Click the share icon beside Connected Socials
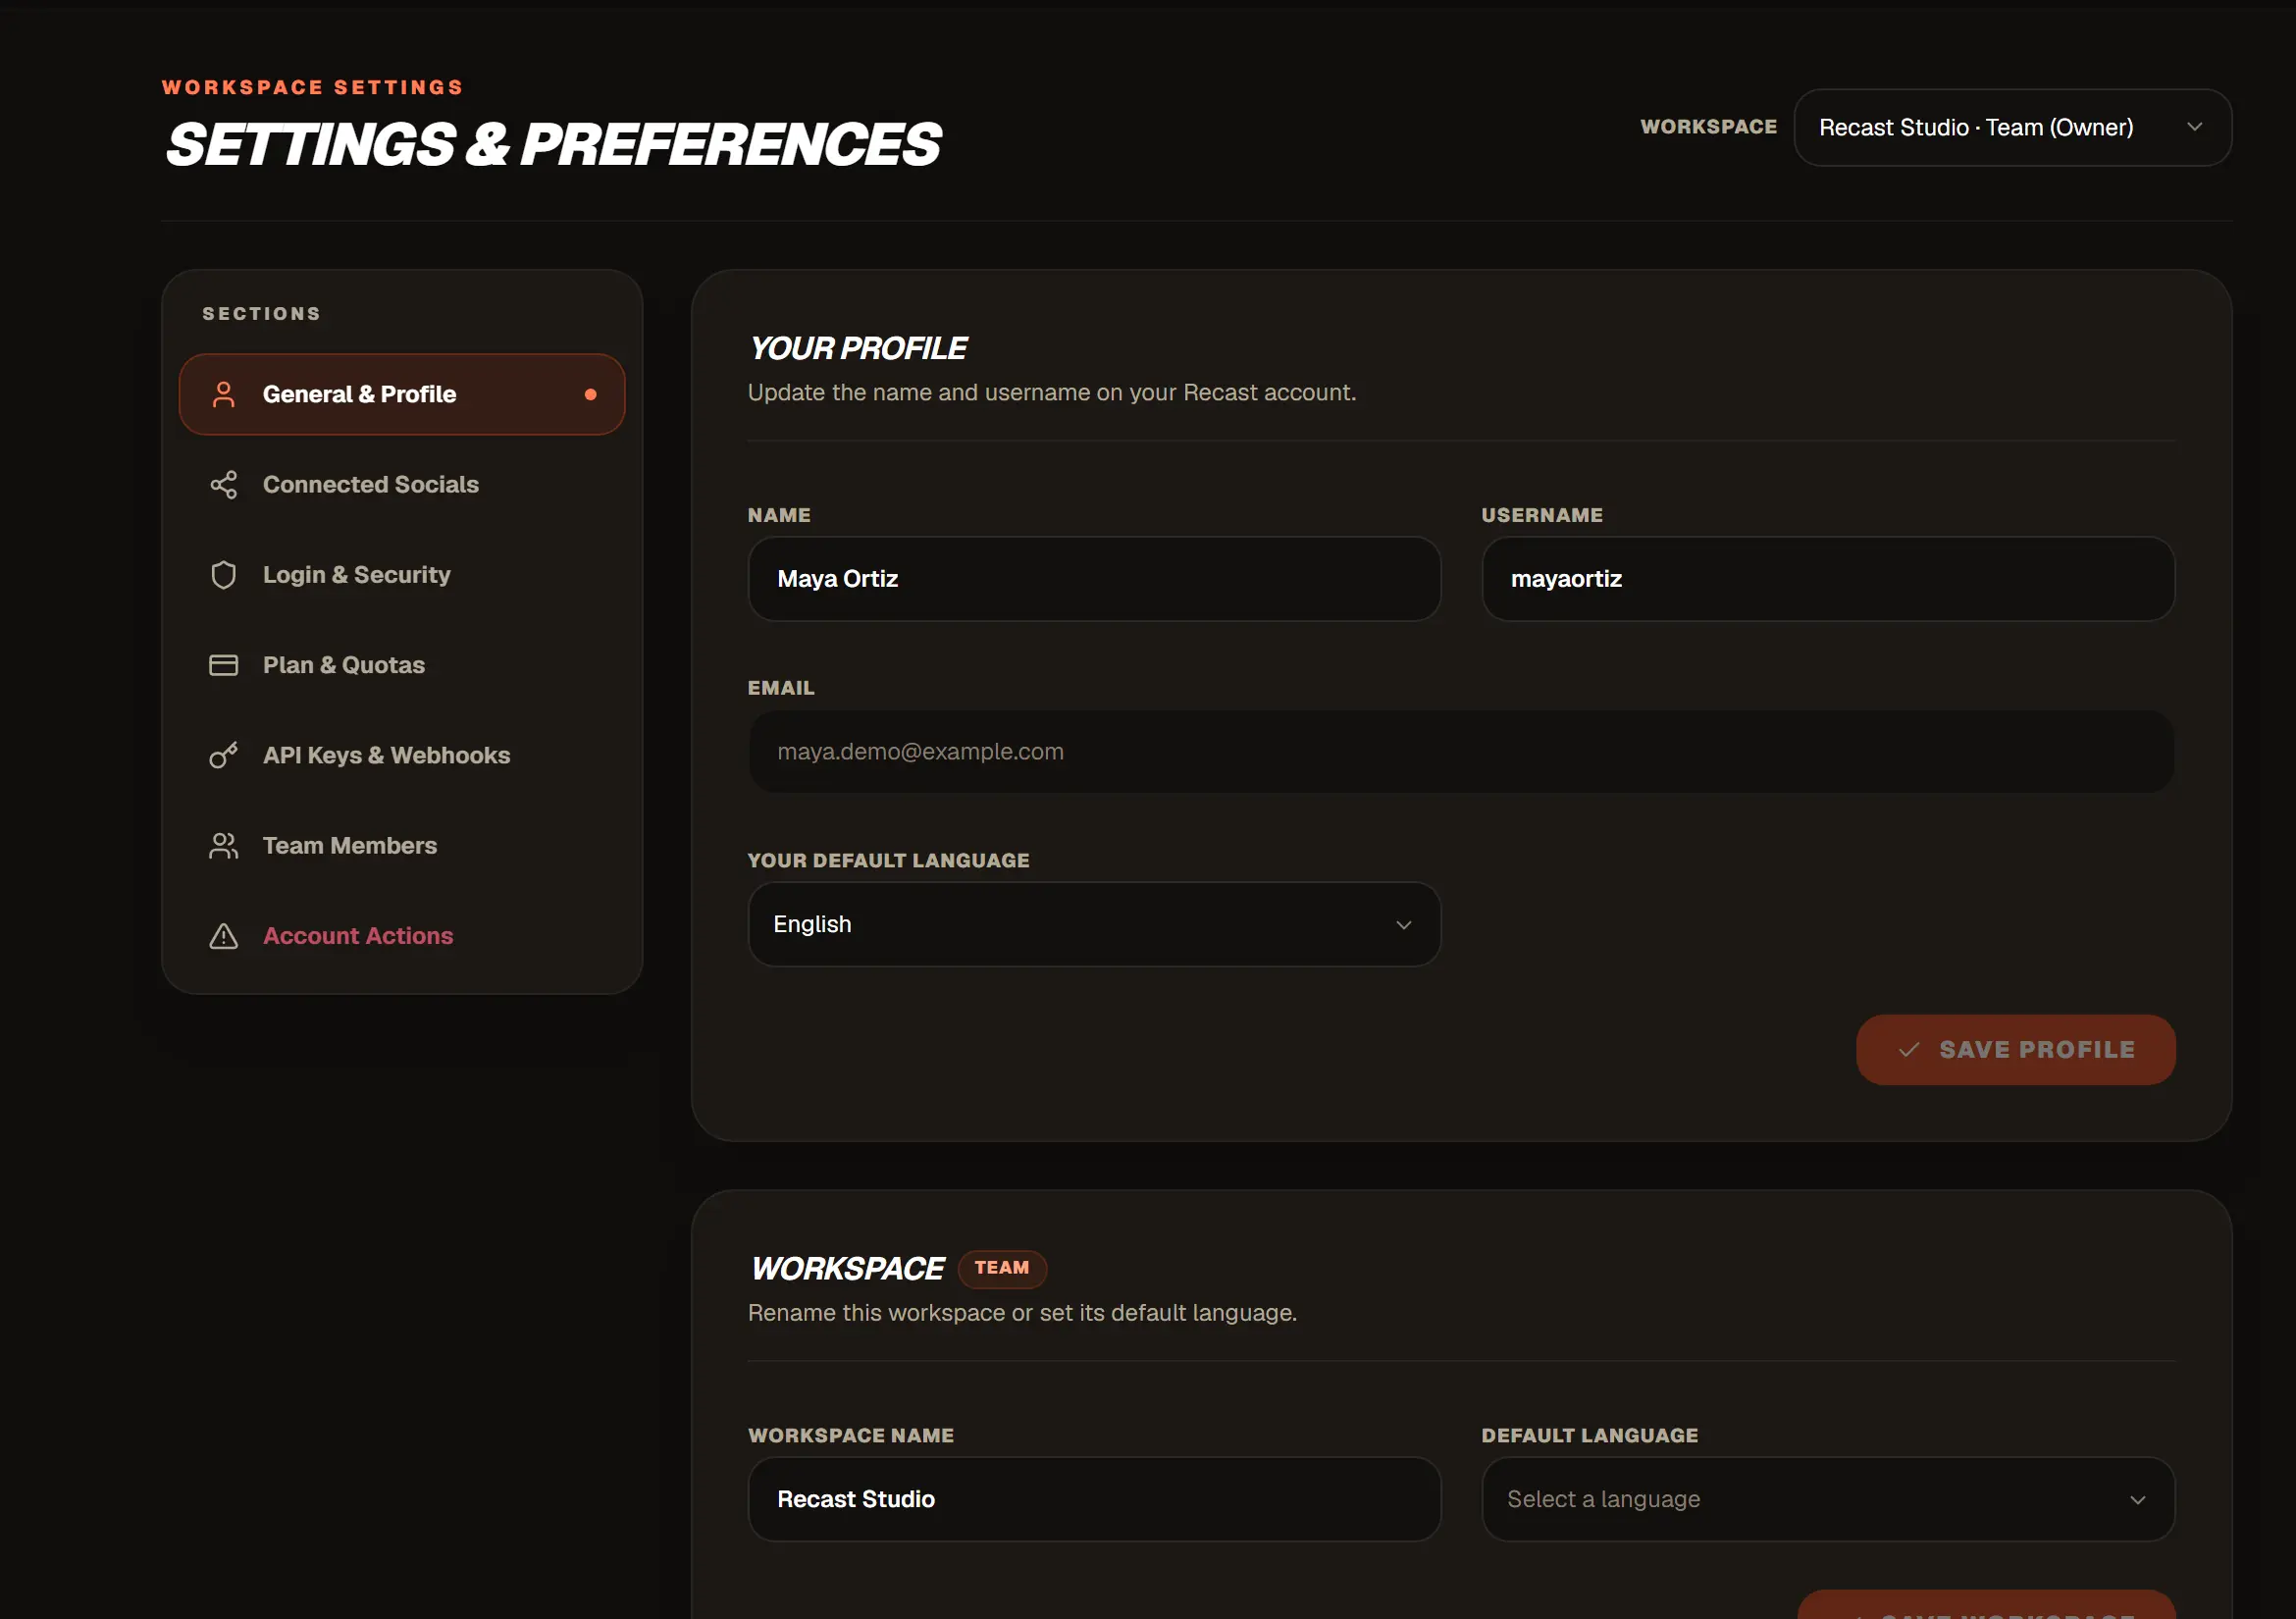Viewport: 2296px width, 1619px height. coord(223,485)
